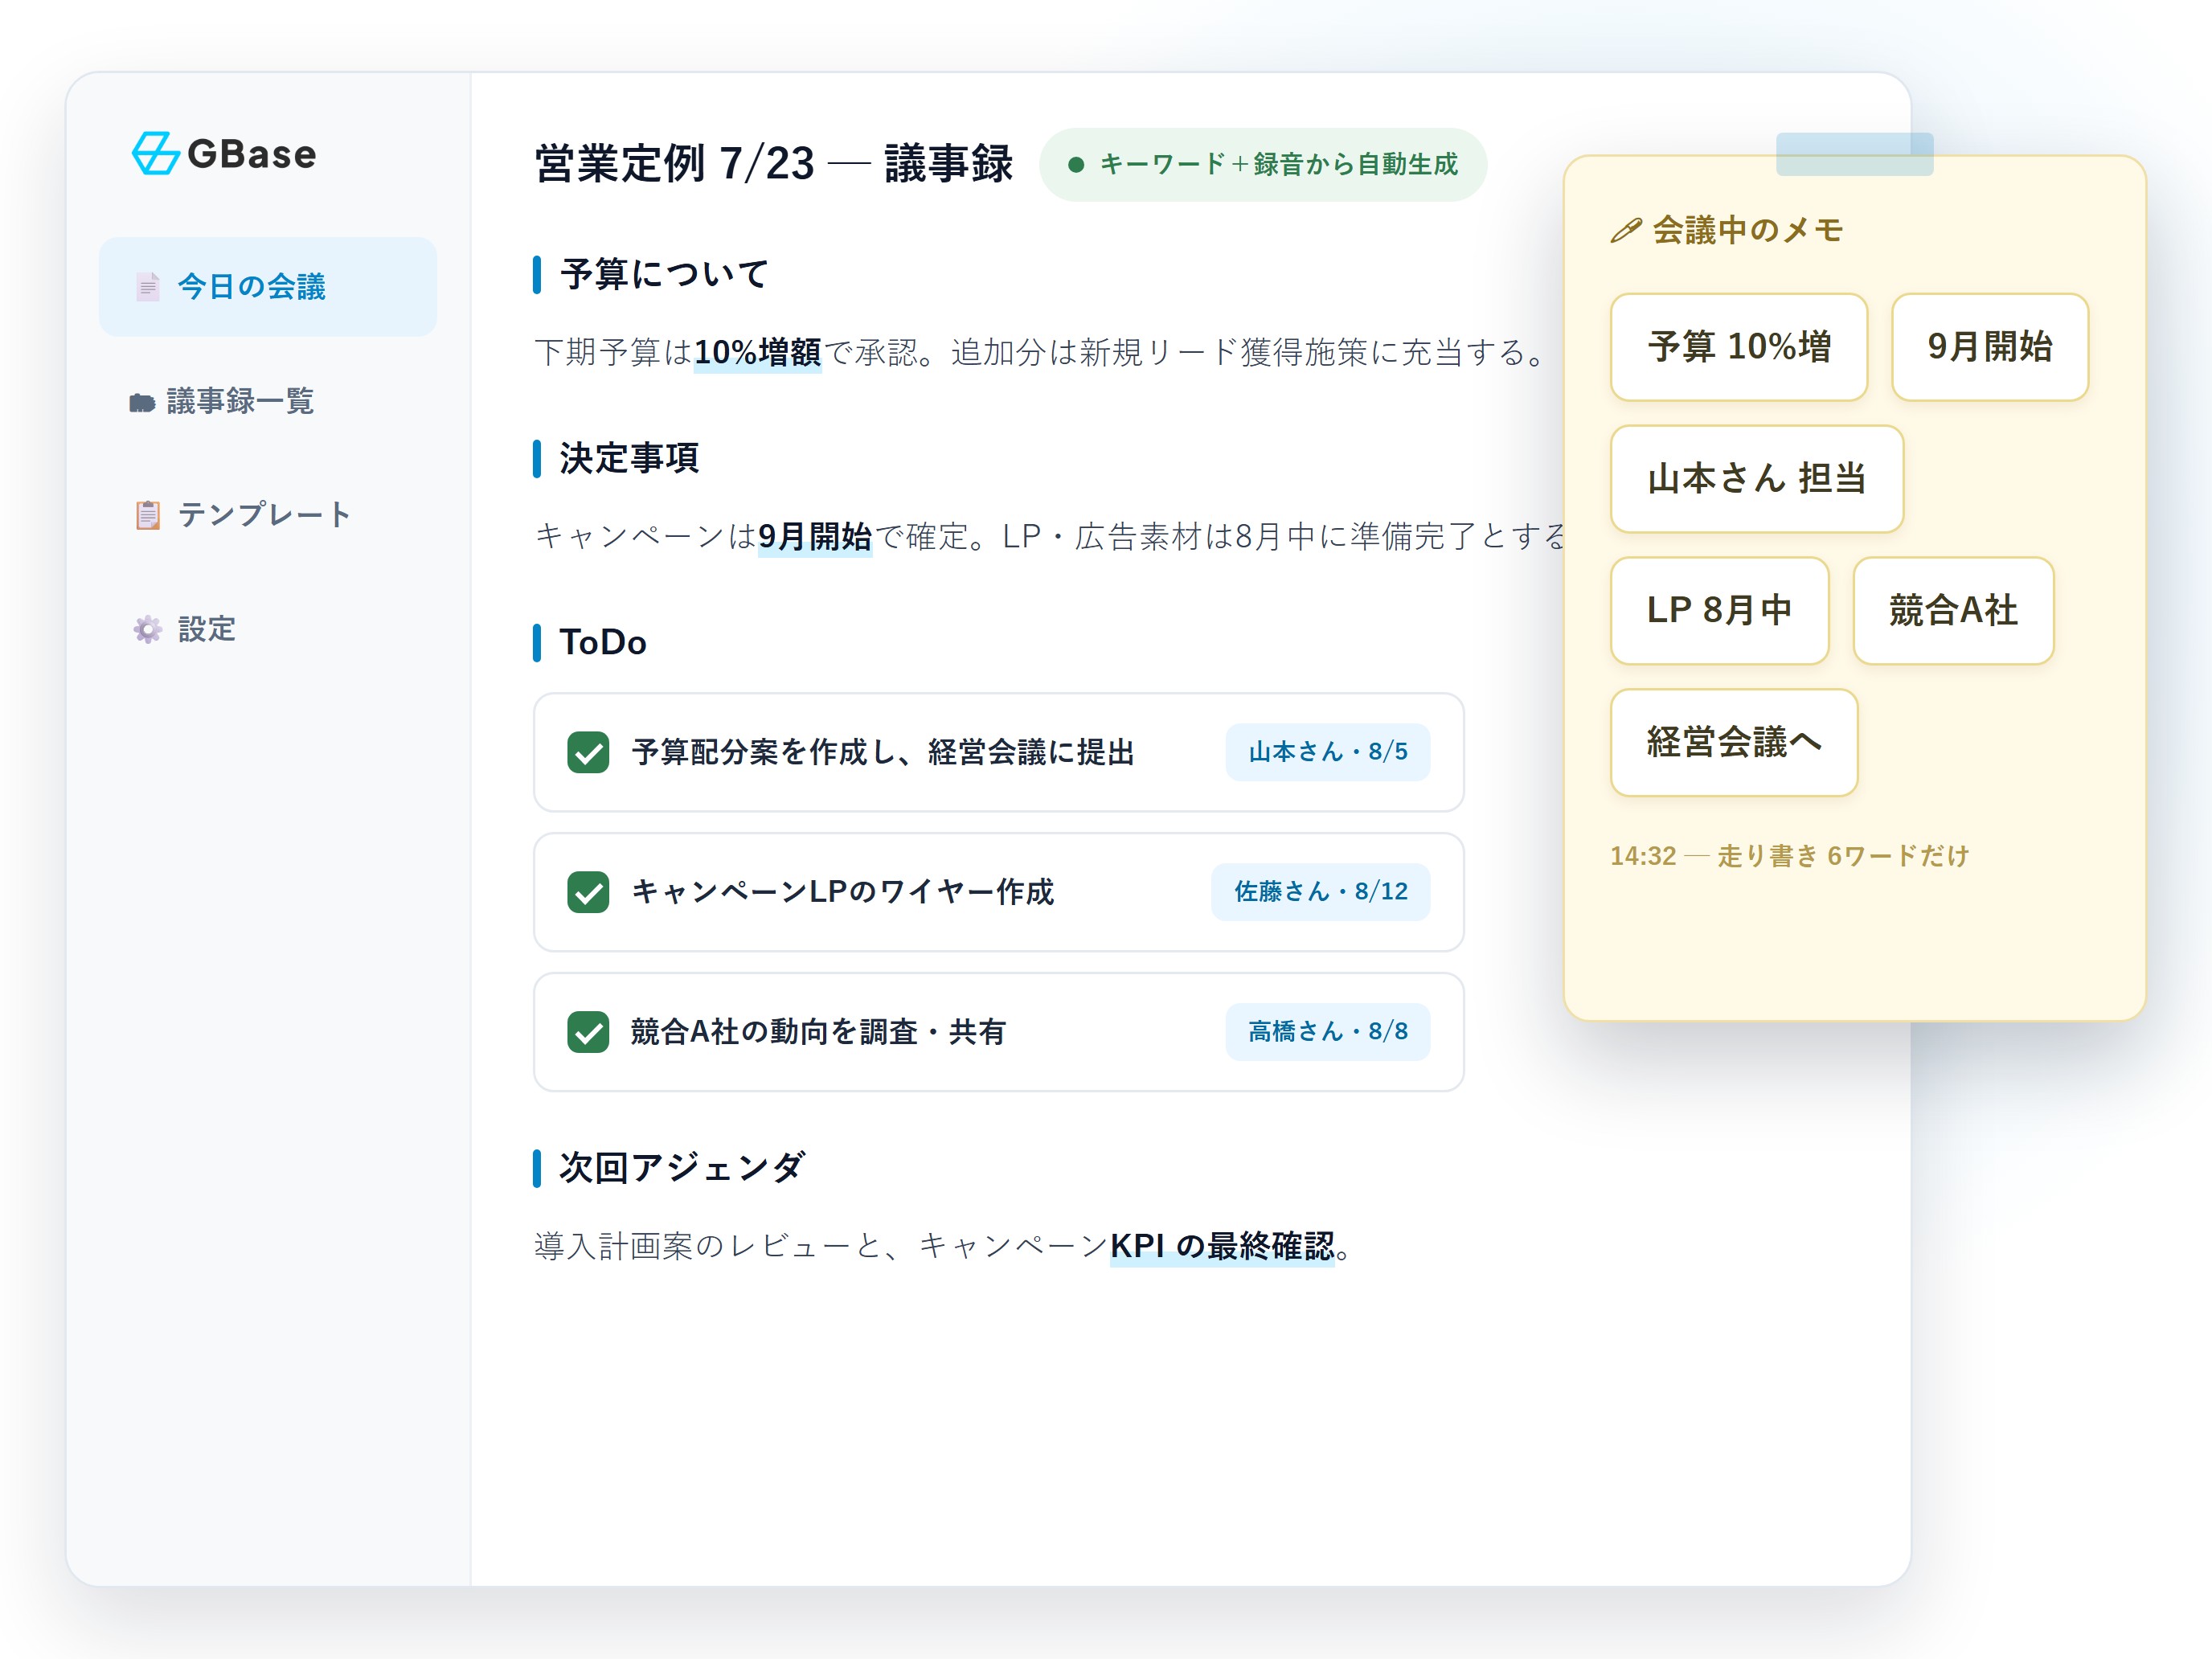
Task: Click the gear icon beside 設定
Action: click(148, 629)
